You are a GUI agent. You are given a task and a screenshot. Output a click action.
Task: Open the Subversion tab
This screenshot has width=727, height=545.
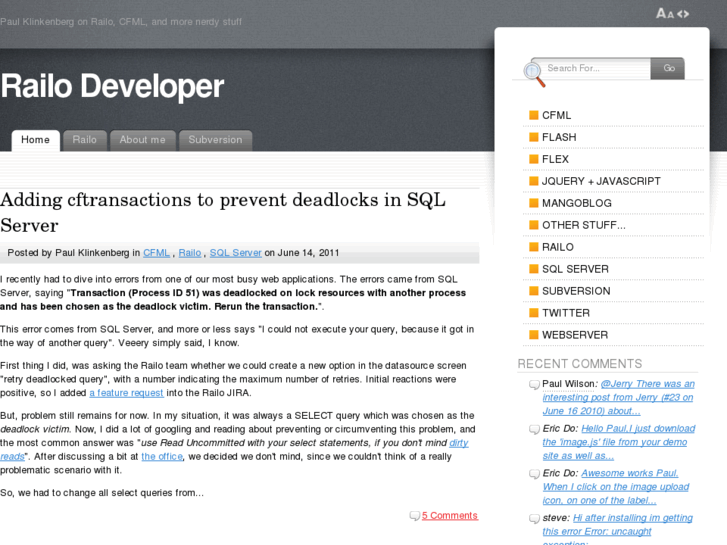[215, 140]
